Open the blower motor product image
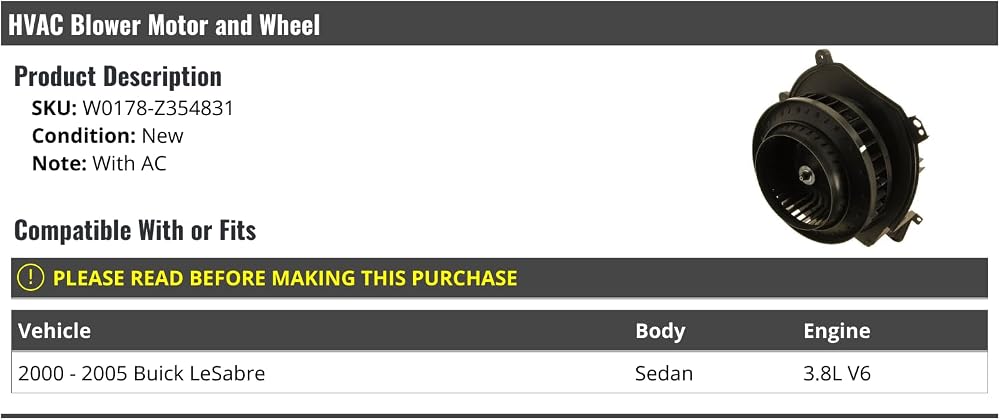 pyautogui.click(x=840, y=148)
